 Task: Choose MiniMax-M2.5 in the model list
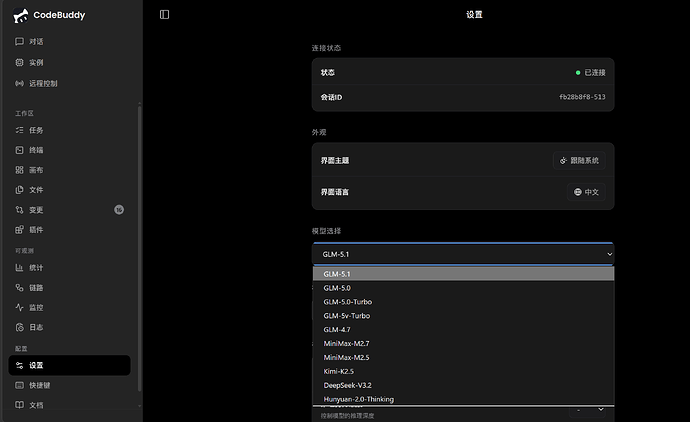coord(463,357)
